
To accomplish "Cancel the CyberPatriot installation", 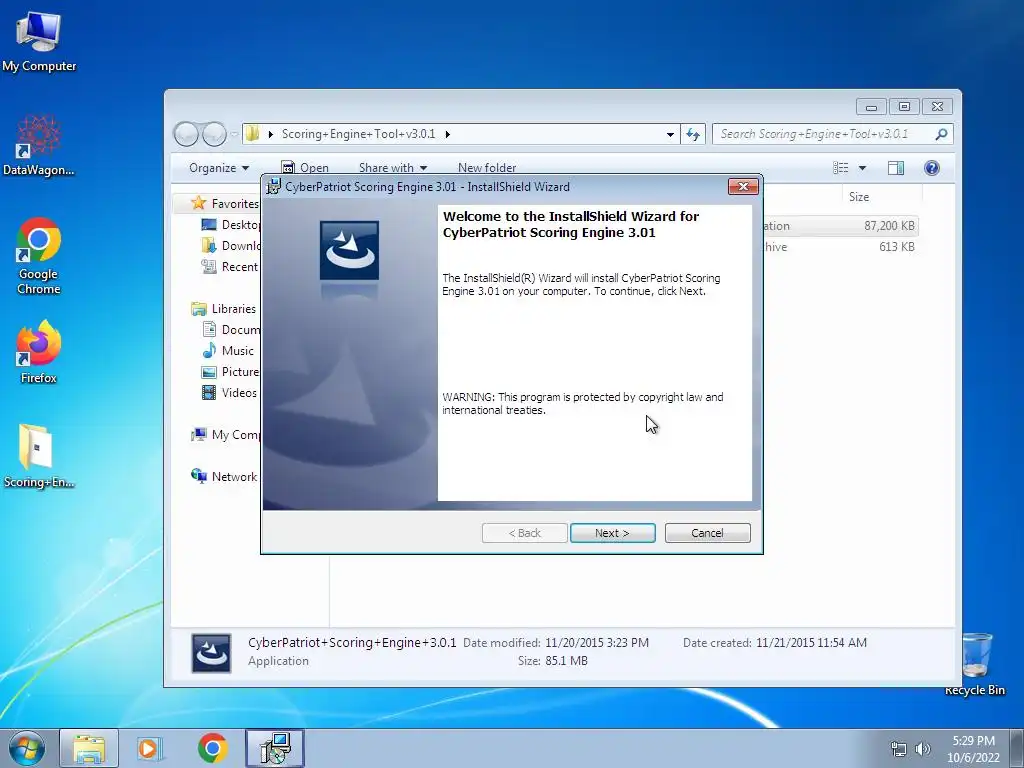I will point(707,533).
